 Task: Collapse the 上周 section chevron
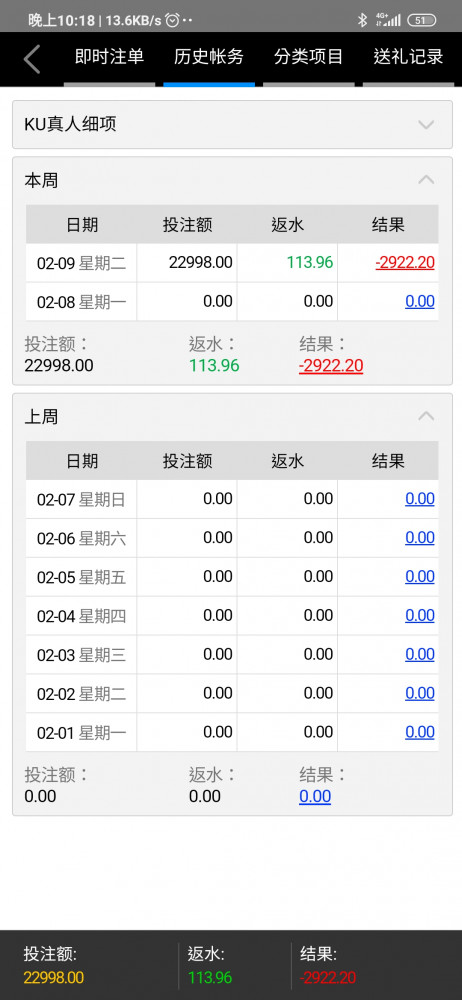click(426, 416)
